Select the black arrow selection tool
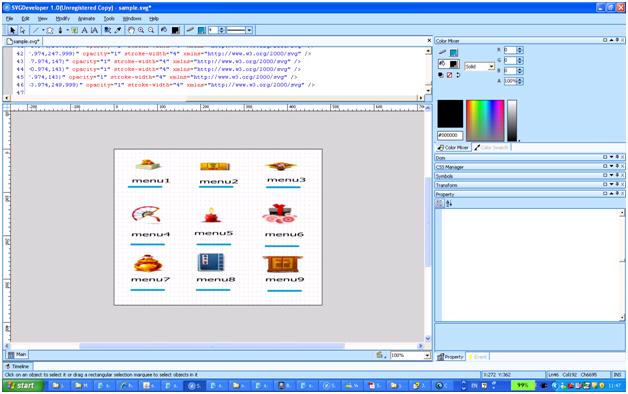The height and width of the screenshot is (394, 628). pos(12,30)
